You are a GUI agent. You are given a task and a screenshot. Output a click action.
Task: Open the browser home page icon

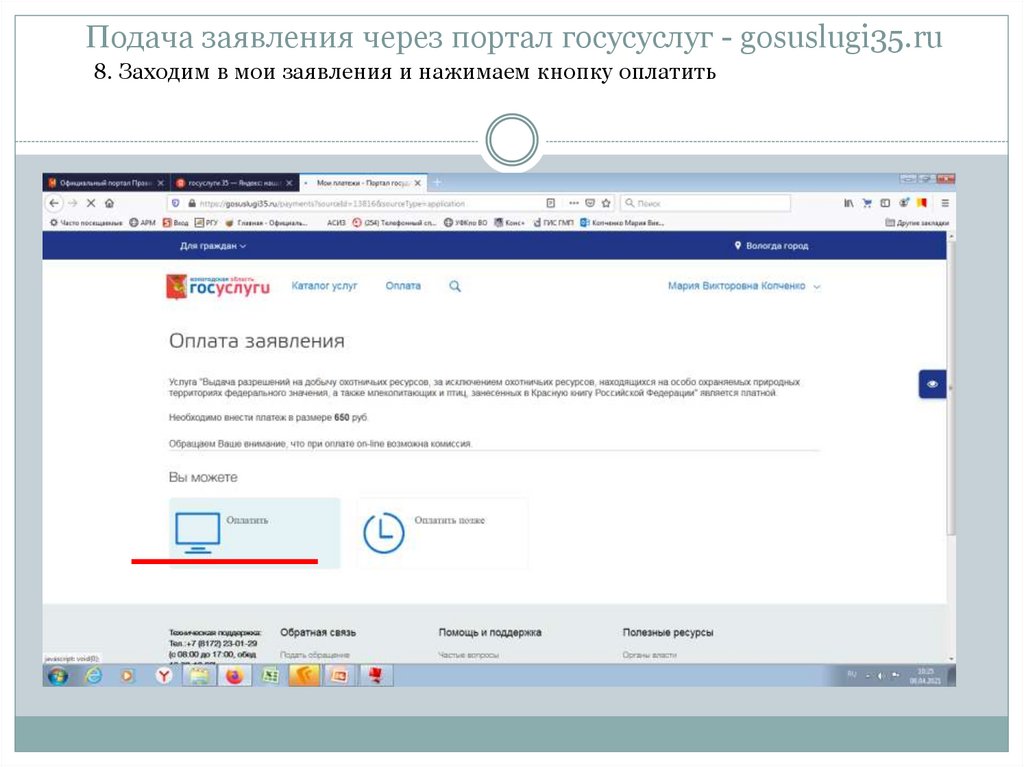point(109,203)
